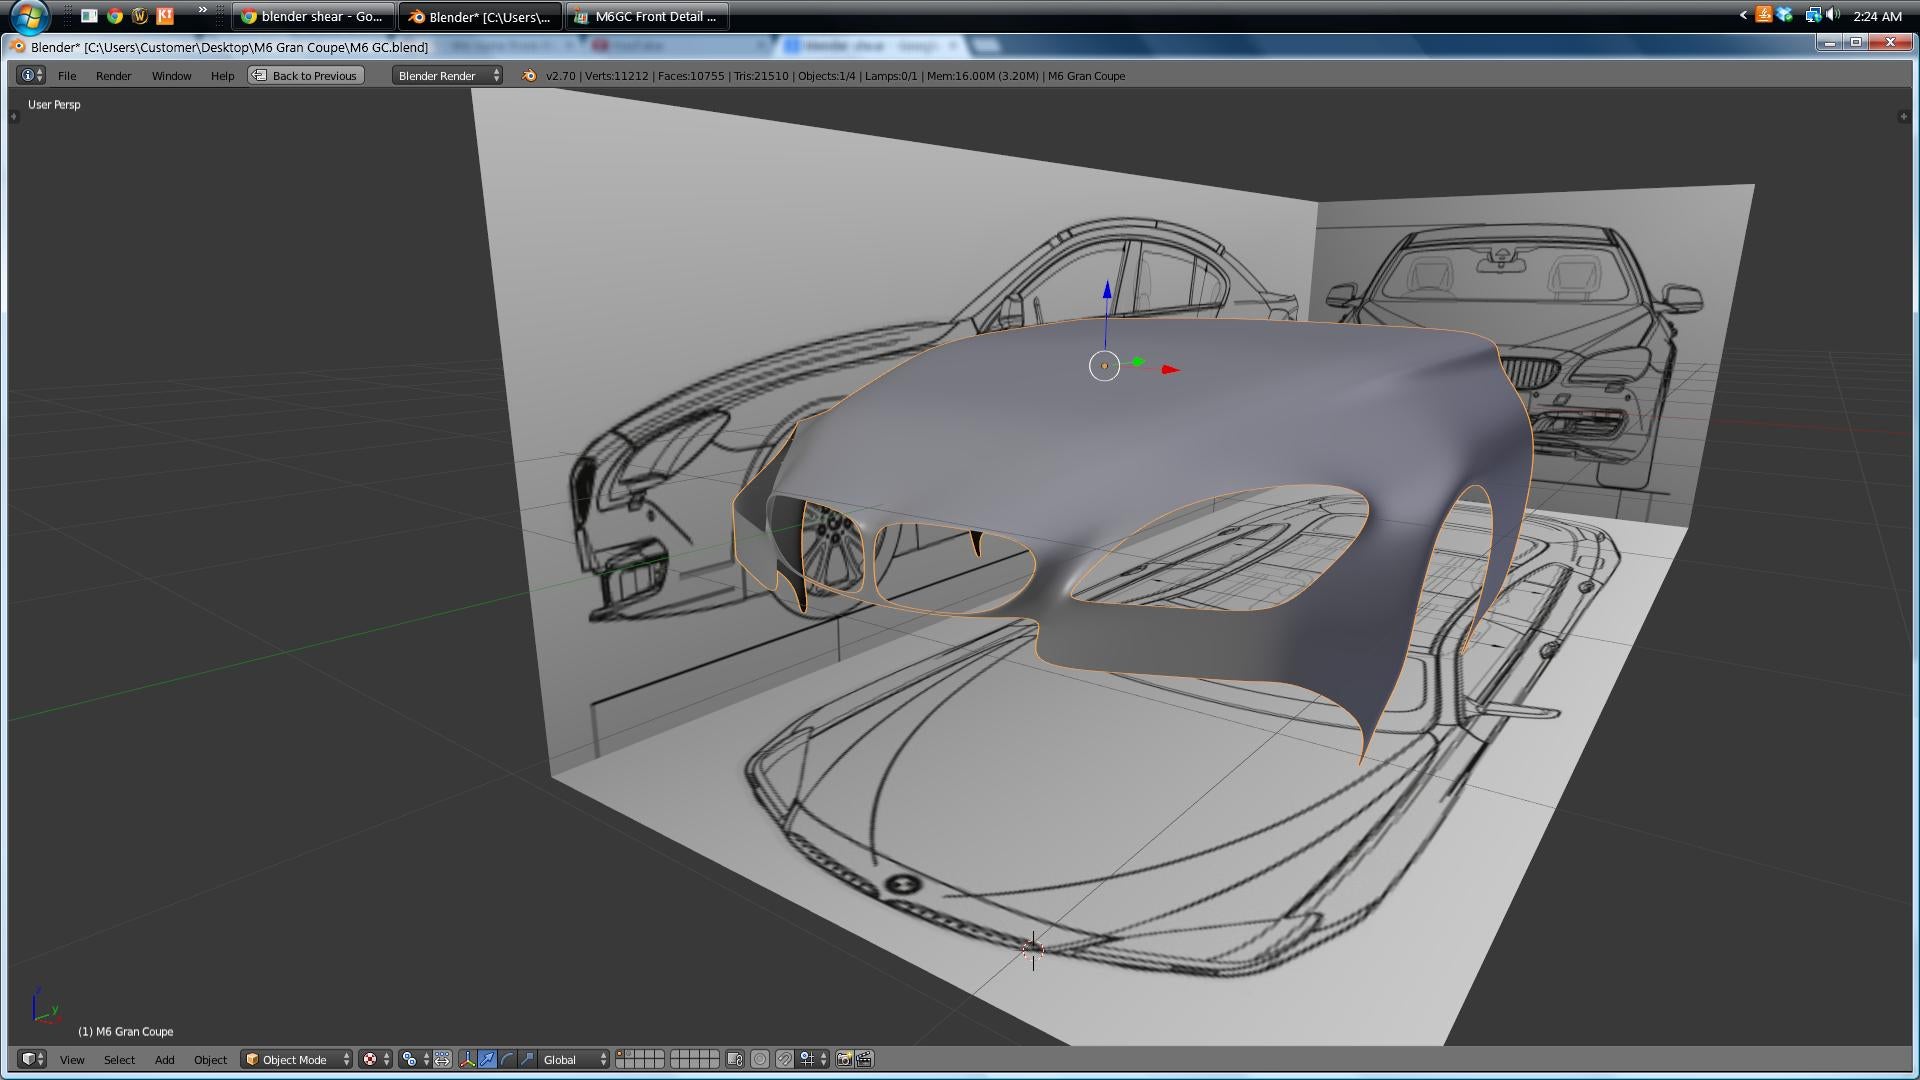This screenshot has width=1920, height=1080.
Task: Switch to the M6GC Front Detail taskbar button
Action: pyautogui.click(x=647, y=16)
